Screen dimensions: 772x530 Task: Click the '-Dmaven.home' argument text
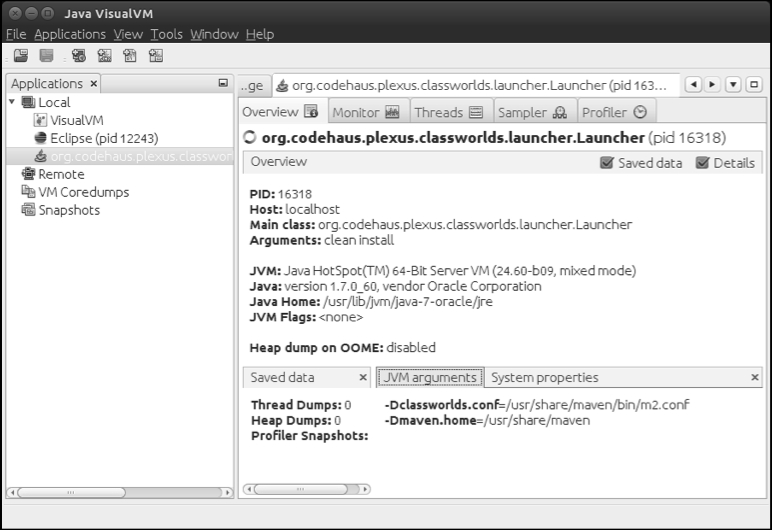pyautogui.click(x=430, y=420)
